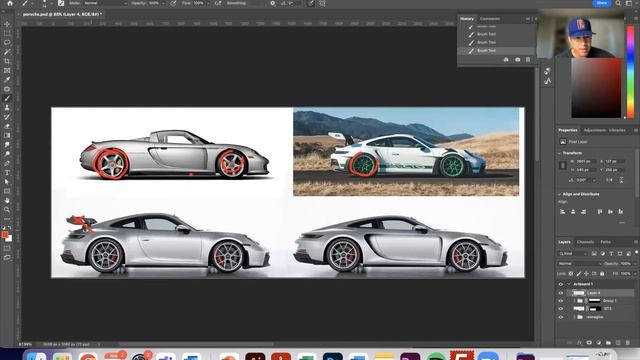Switch to the Libraries tab
Viewport: 640px width, 360px height.
click(x=617, y=130)
